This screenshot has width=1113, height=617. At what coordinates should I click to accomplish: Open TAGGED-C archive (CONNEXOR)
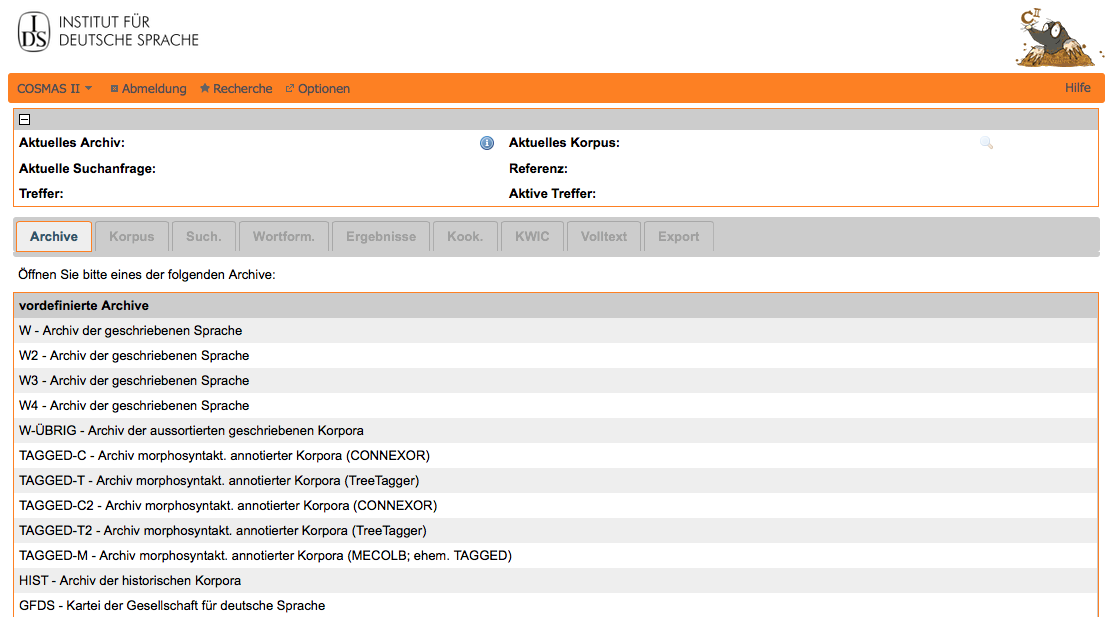556,455
